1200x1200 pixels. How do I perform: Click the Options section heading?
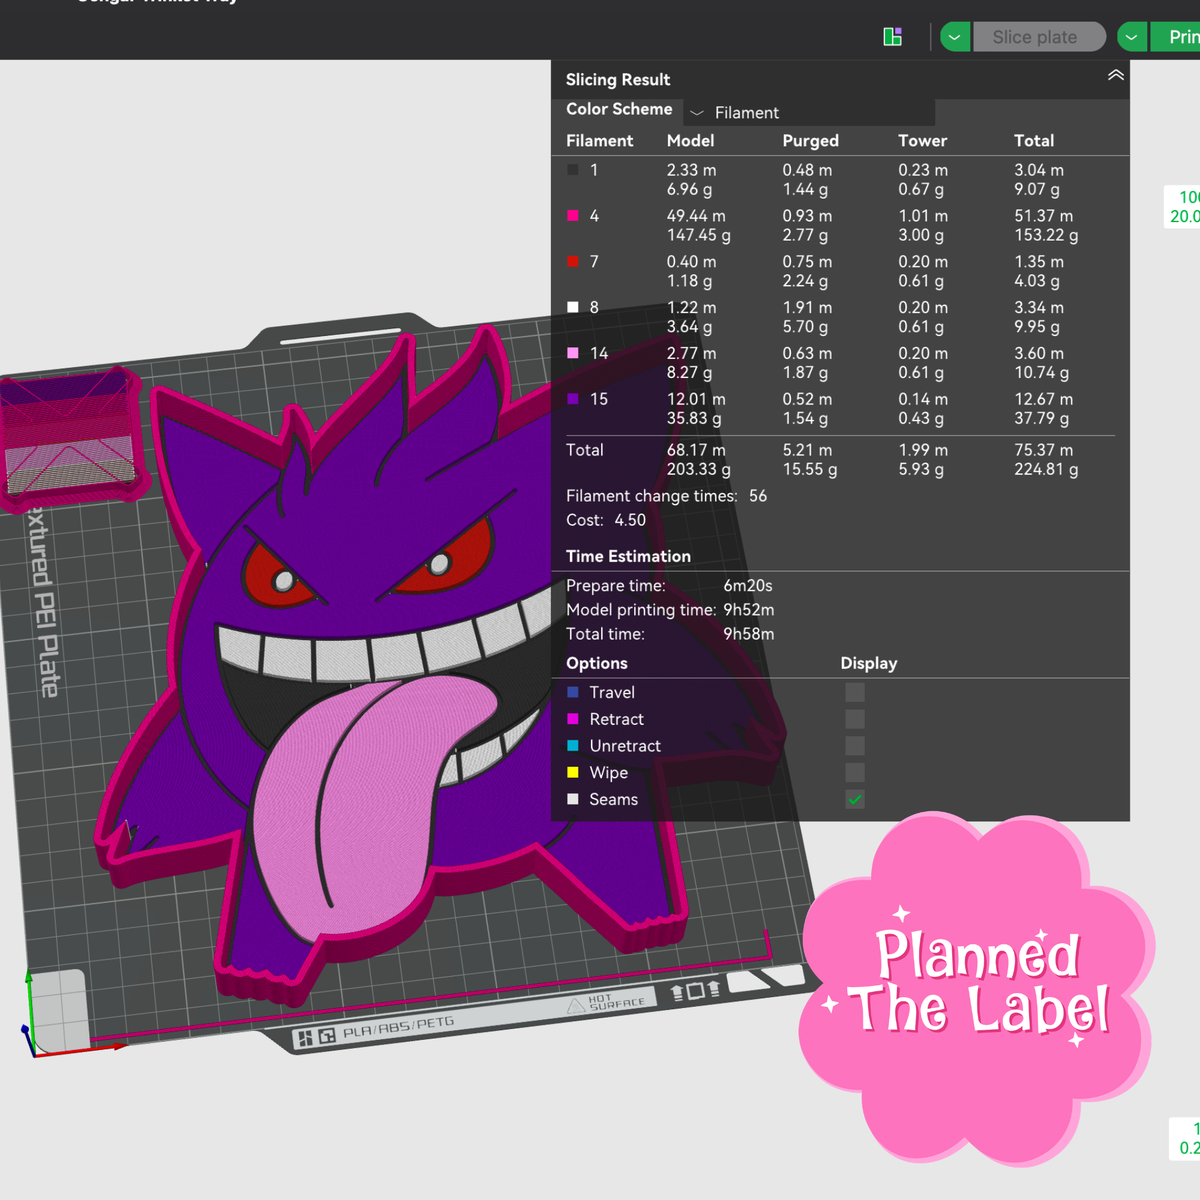point(597,663)
